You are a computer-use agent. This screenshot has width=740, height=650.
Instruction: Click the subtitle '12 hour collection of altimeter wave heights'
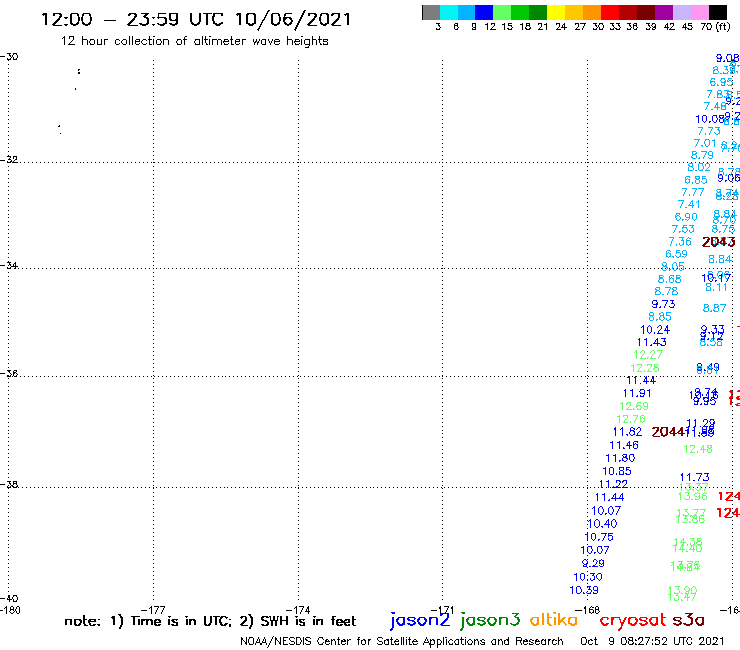pos(194,41)
